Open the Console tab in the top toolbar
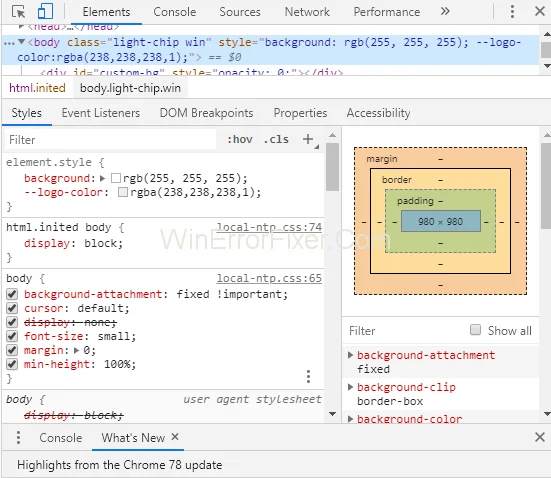551x478 pixels. (x=175, y=12)
